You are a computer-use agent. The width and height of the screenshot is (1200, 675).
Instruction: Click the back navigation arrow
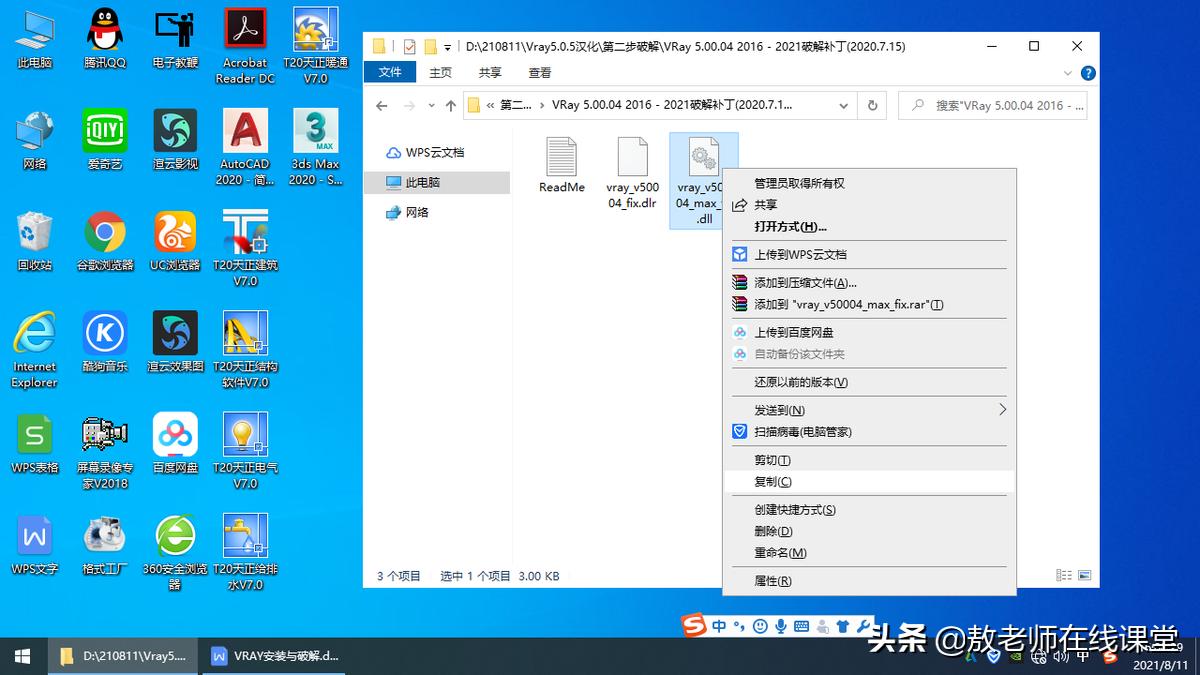click(382, 105)
